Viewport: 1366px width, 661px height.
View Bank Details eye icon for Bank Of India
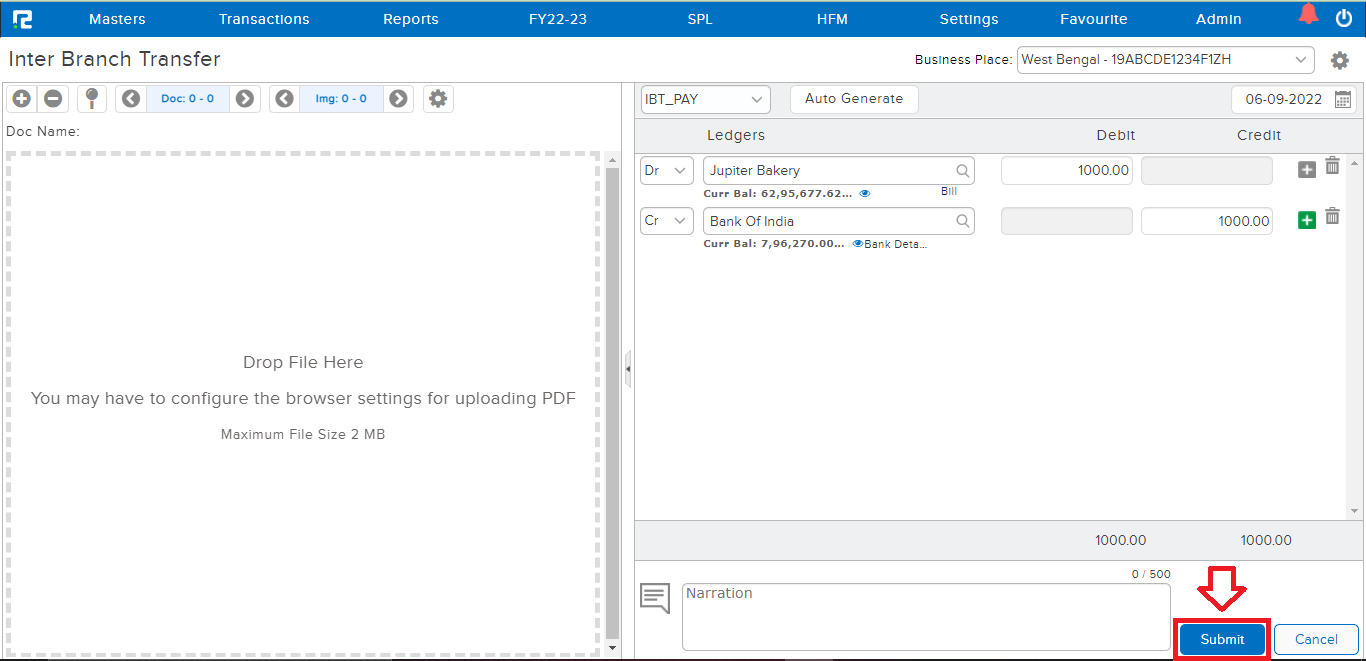point(857,243)
